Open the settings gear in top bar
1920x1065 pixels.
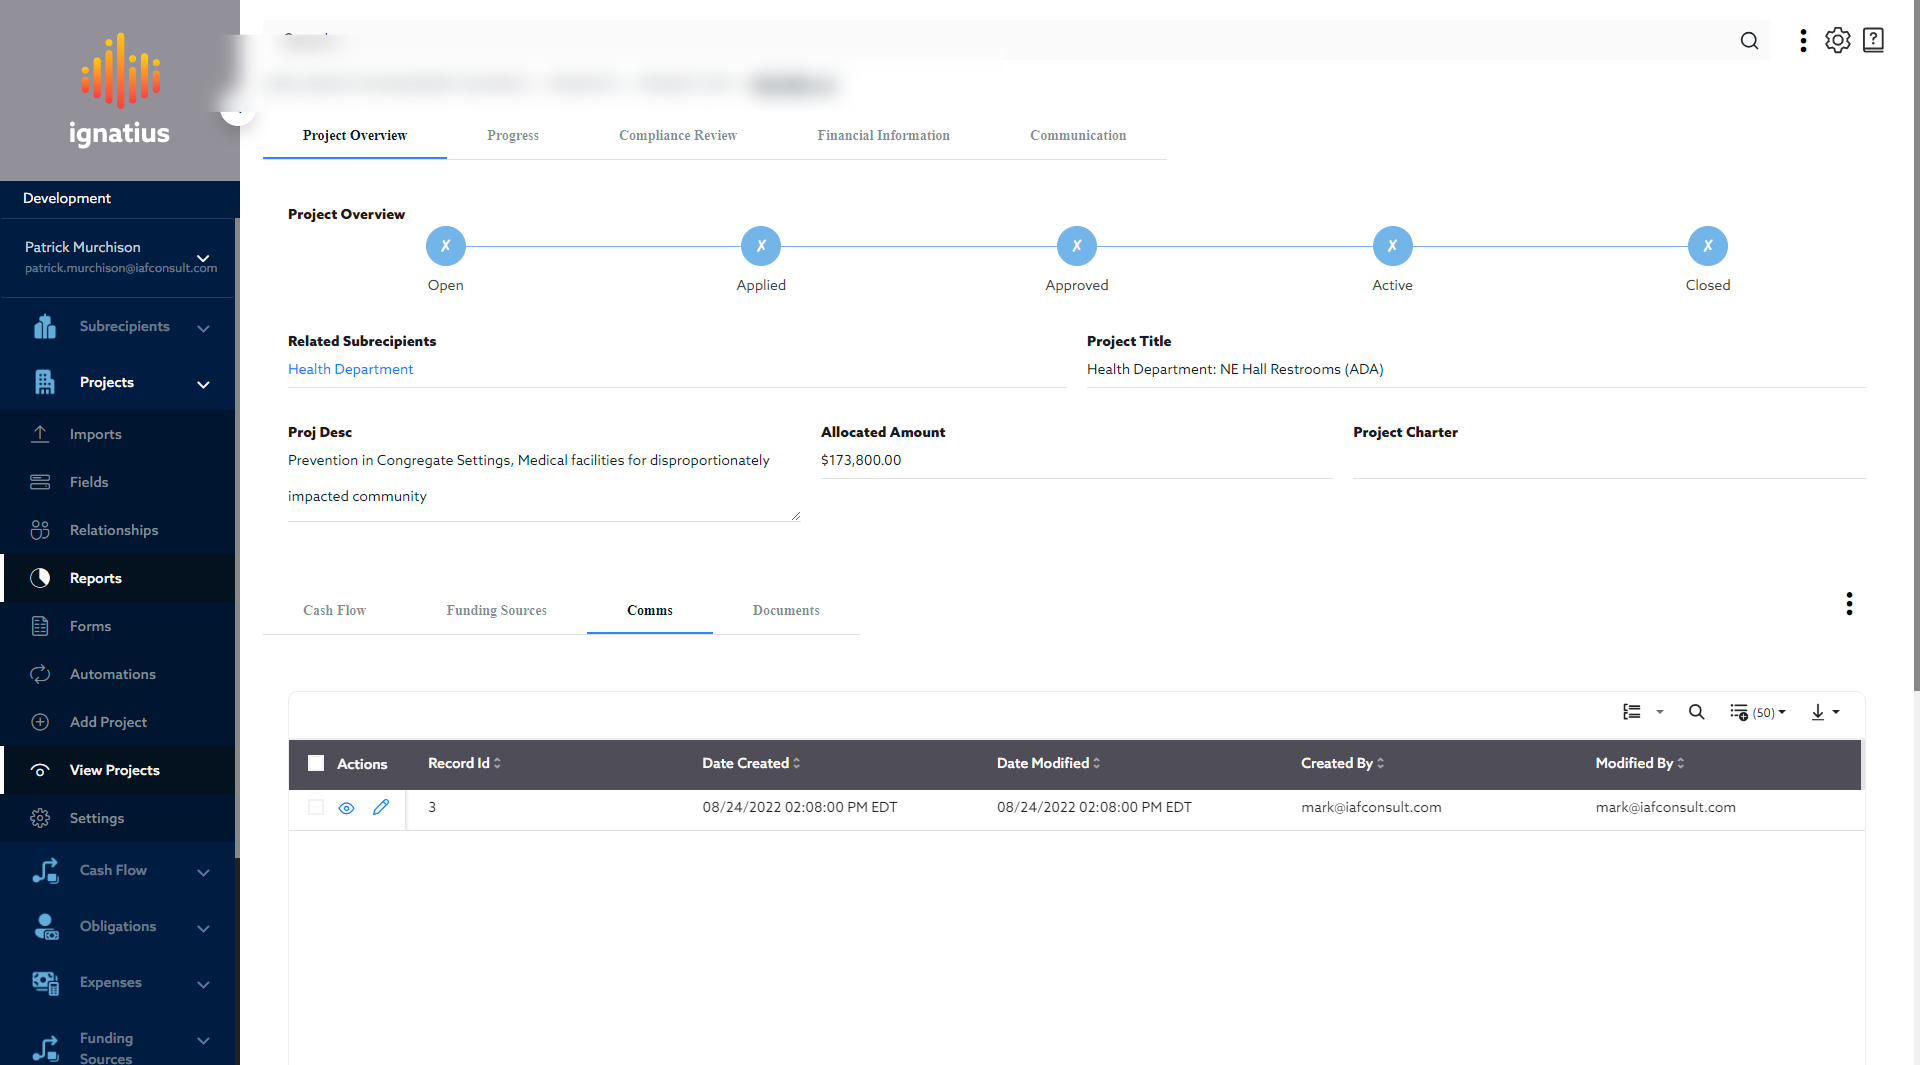[x=1838, y=41]
